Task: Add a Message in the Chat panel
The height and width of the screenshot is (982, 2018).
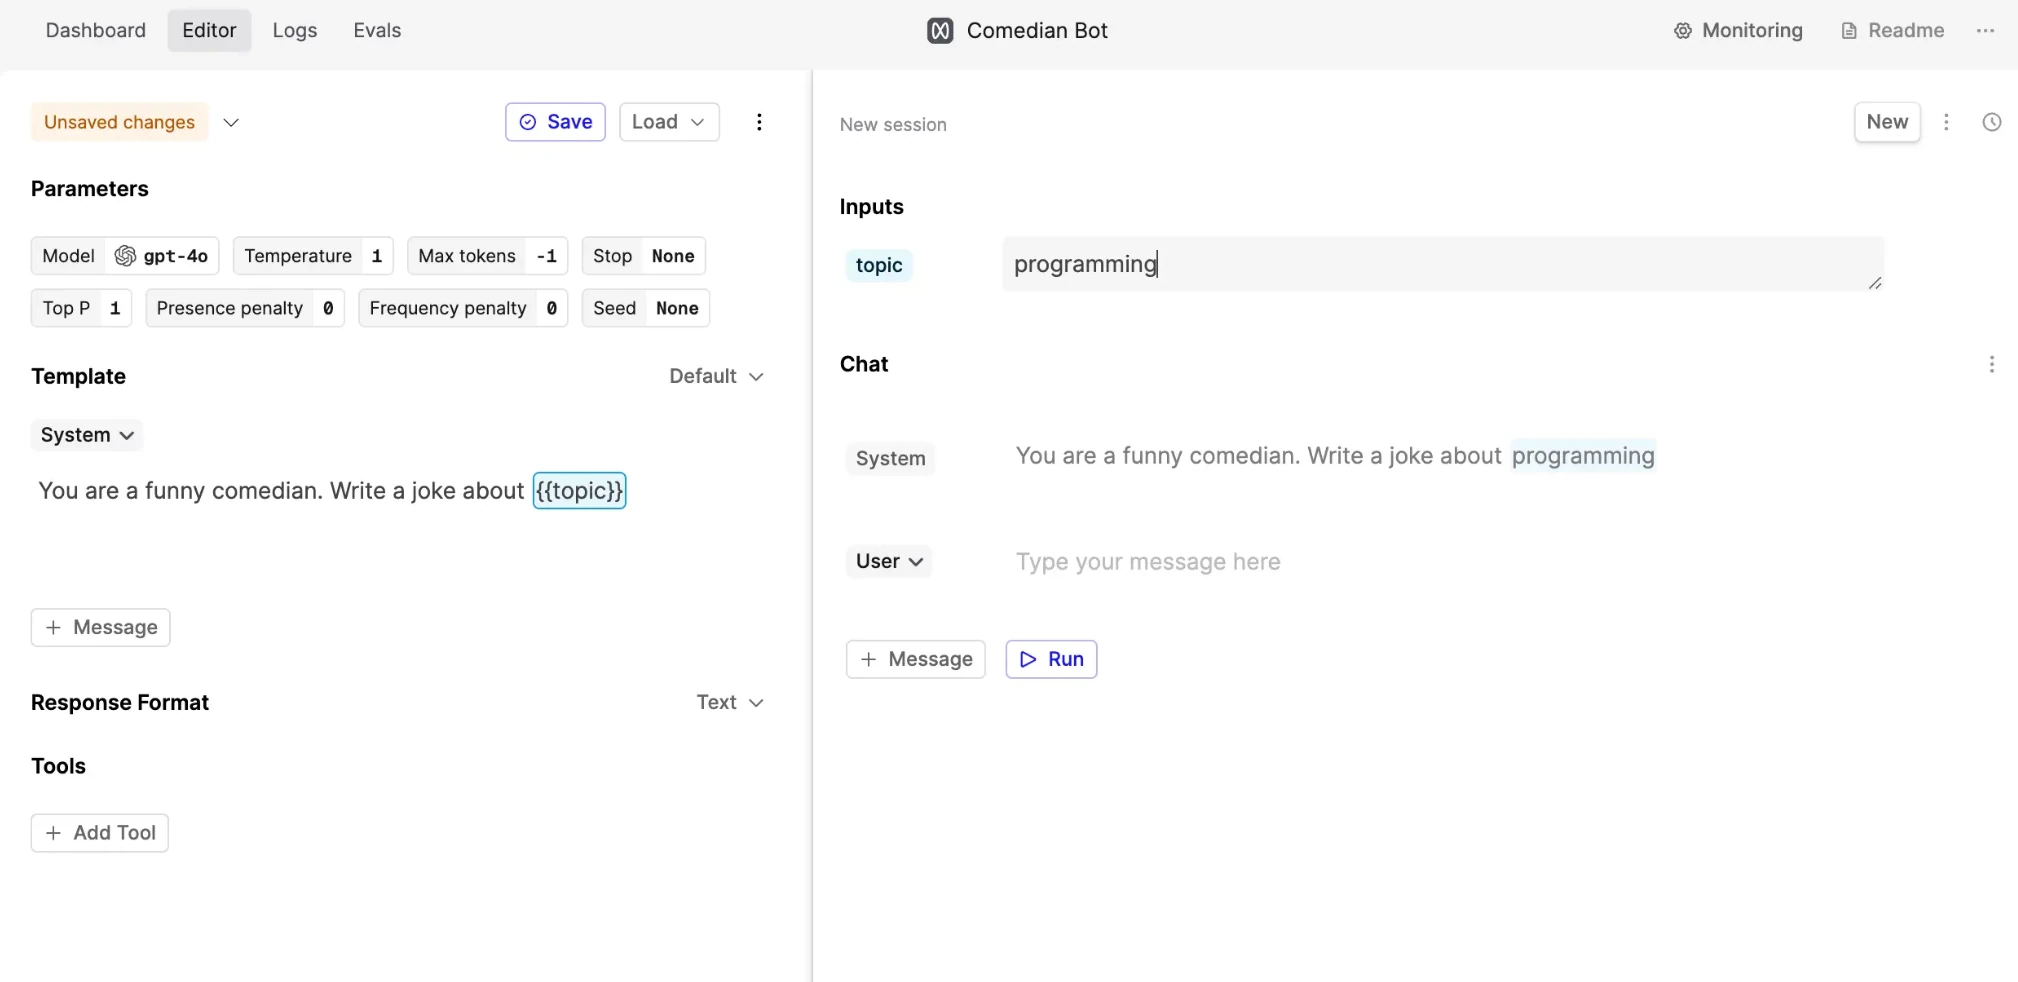Action: (x=916, y=660)
